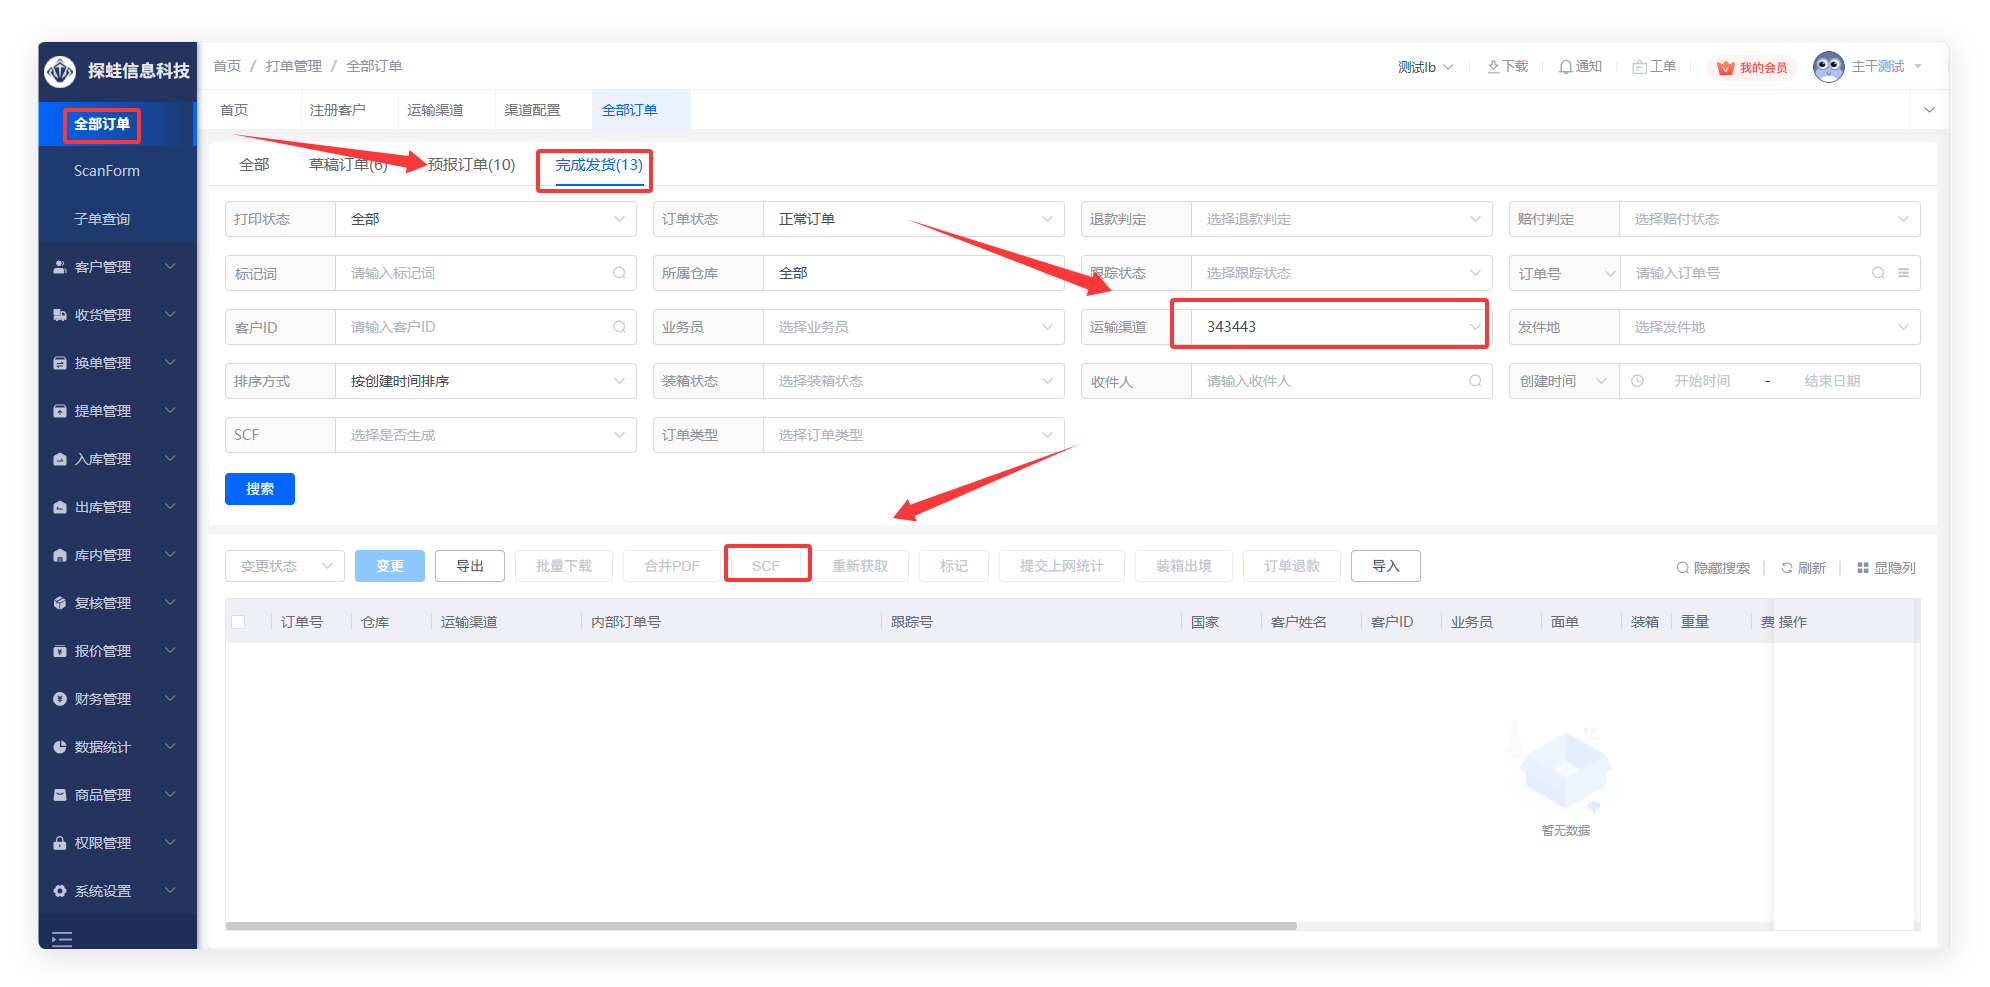Switch to the completed shipment tab
Image resolution: width=1990 pixels, height=987 pixels.
[598, 165]
